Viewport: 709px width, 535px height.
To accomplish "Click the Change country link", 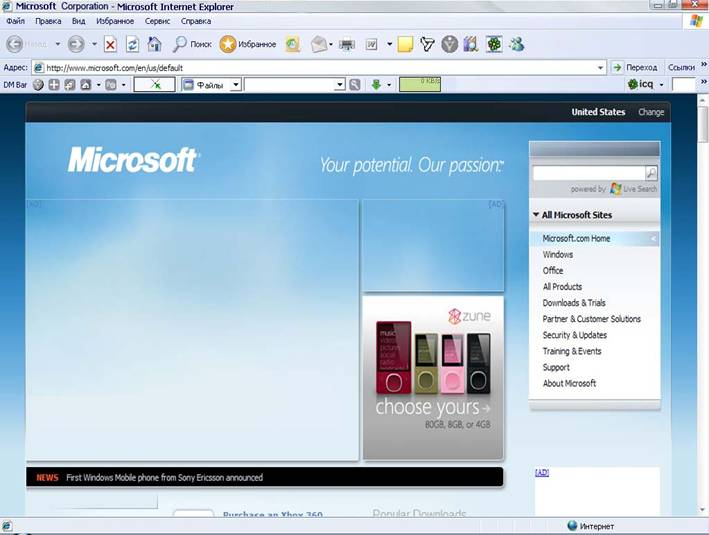I will click(x=651, y=112).
